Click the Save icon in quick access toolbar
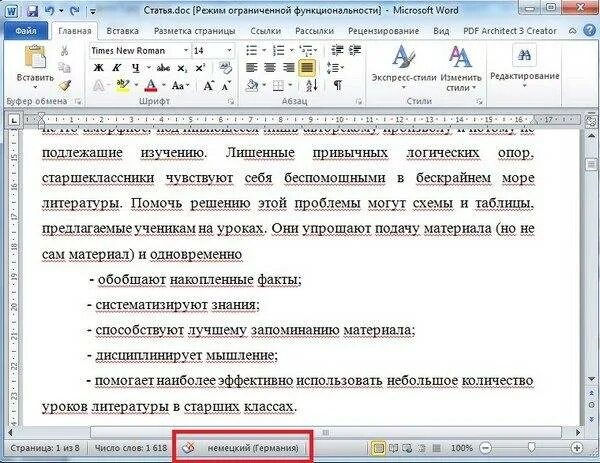The width and height of the screenshot is (600, 463). coord(33,10)
